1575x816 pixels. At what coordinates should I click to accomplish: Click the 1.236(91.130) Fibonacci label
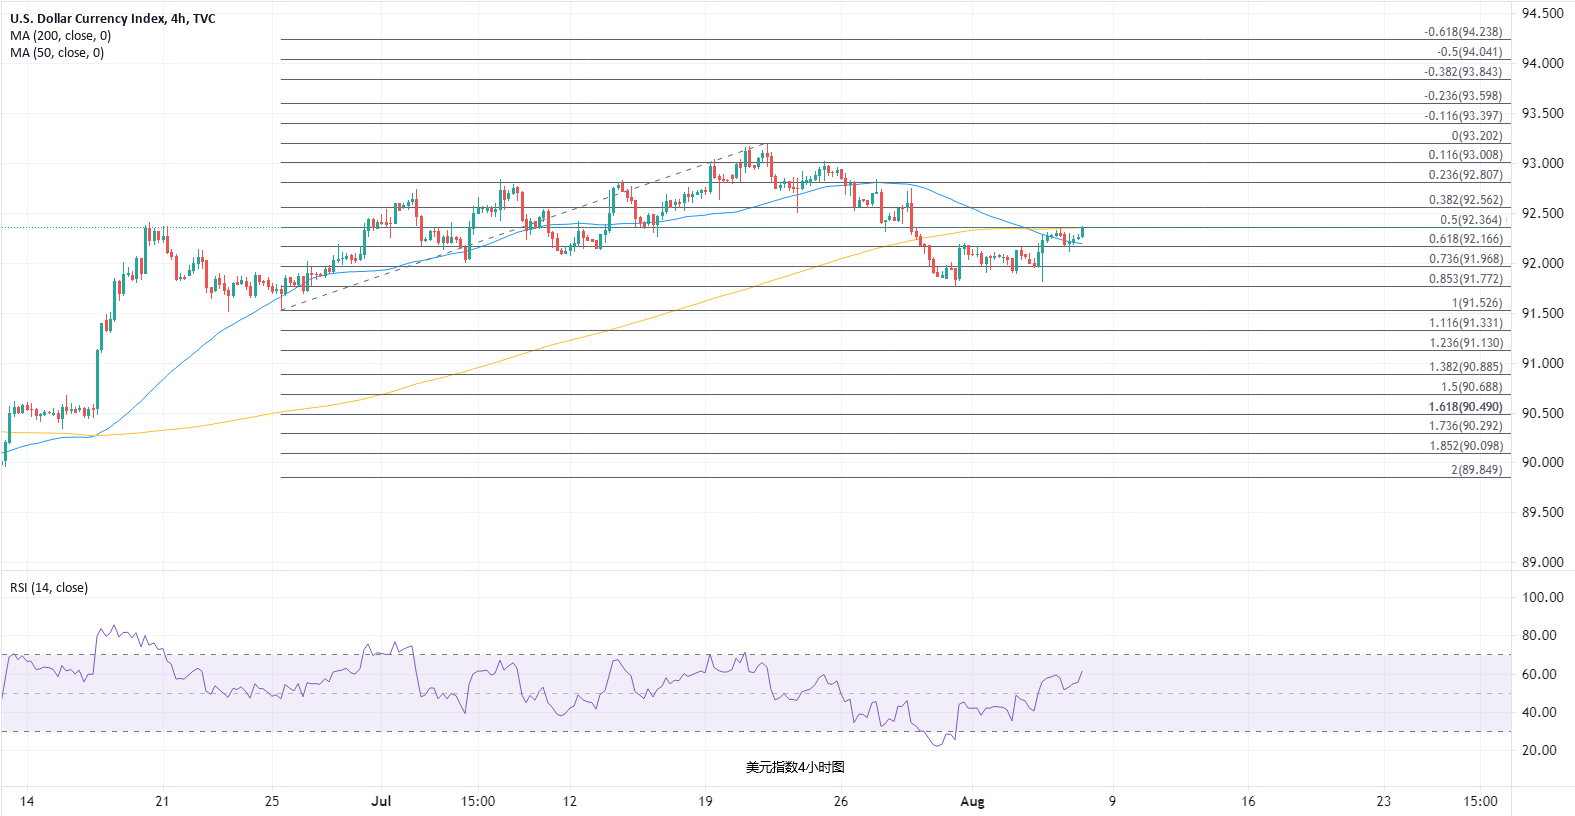(x=1465, y=343)
